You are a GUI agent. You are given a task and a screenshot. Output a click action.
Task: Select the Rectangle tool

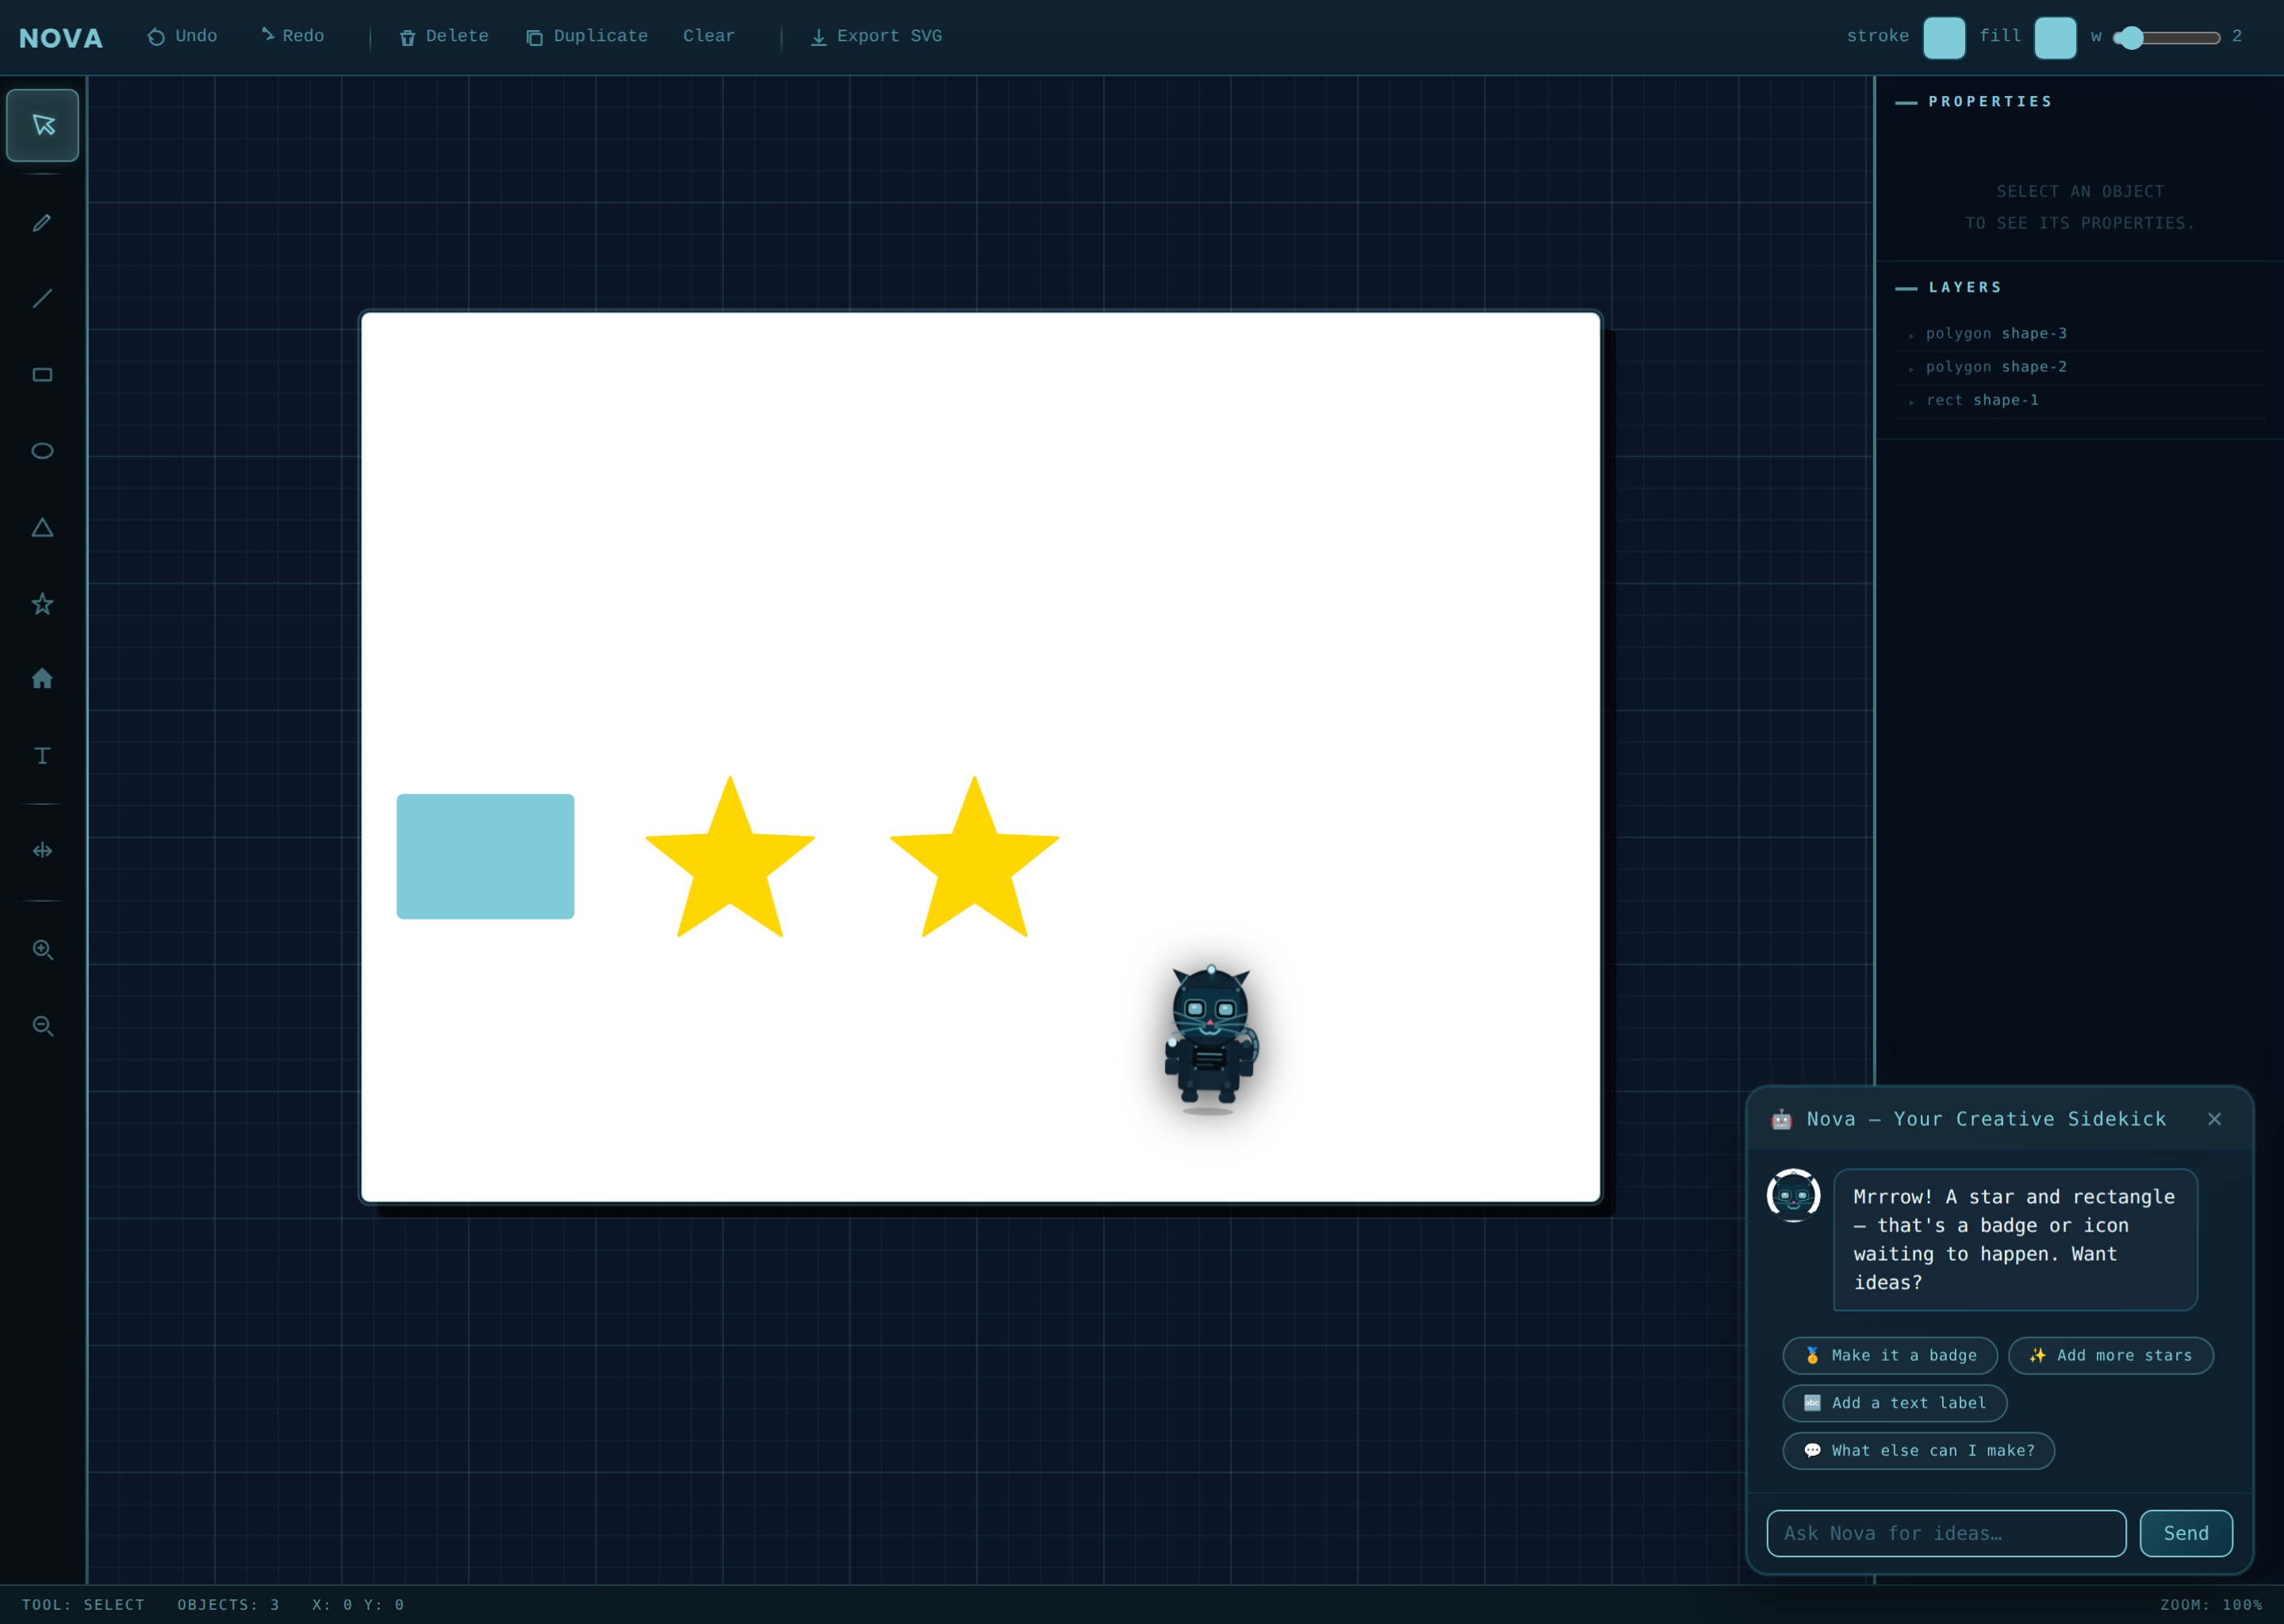click(42, 375)
